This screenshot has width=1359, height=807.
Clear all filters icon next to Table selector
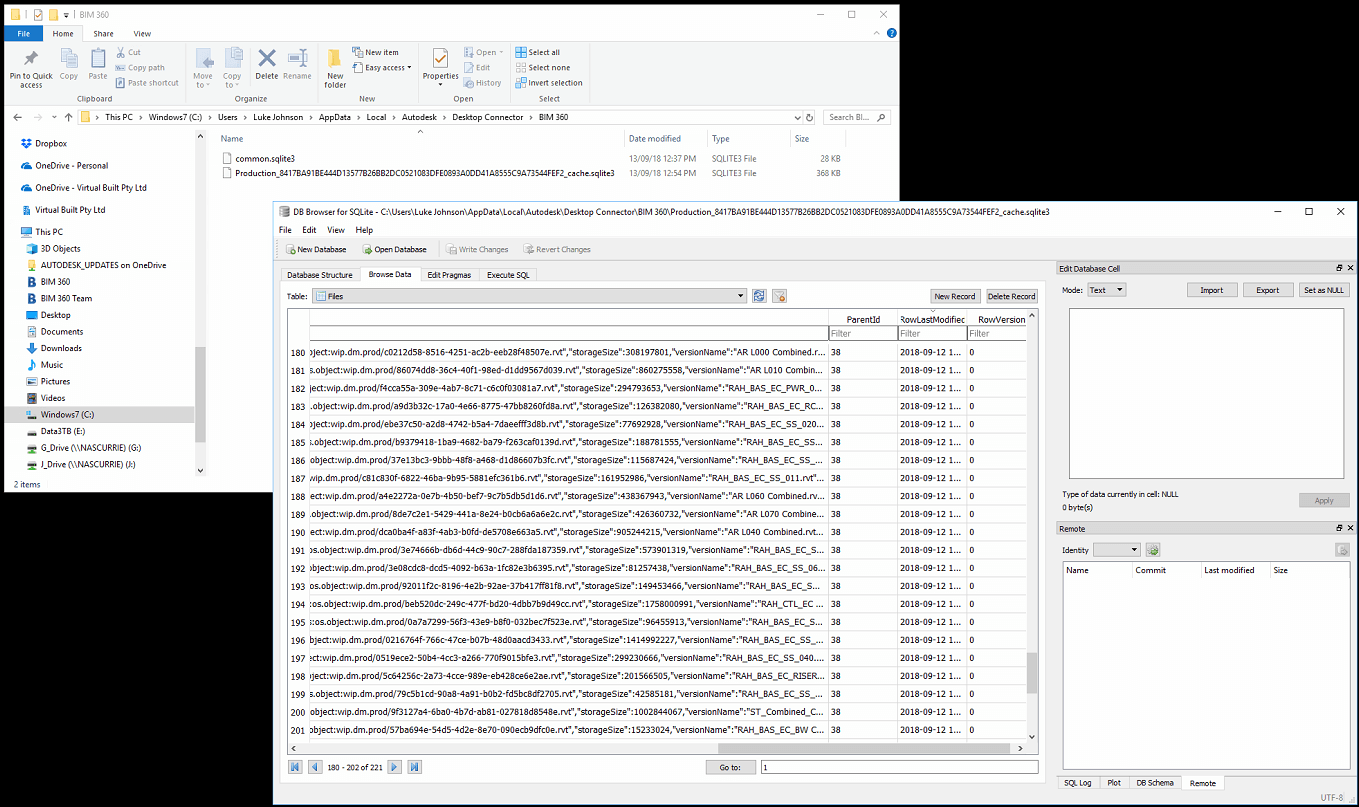[x=779, y=296]
